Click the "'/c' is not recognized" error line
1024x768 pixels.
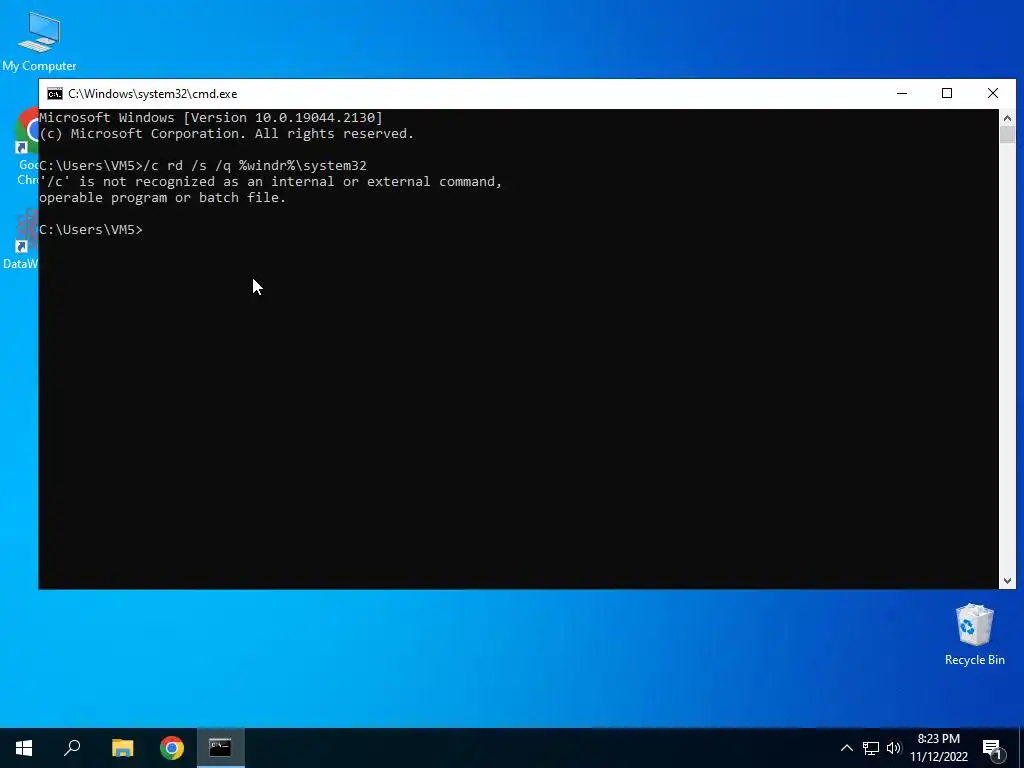coord(270,182)
